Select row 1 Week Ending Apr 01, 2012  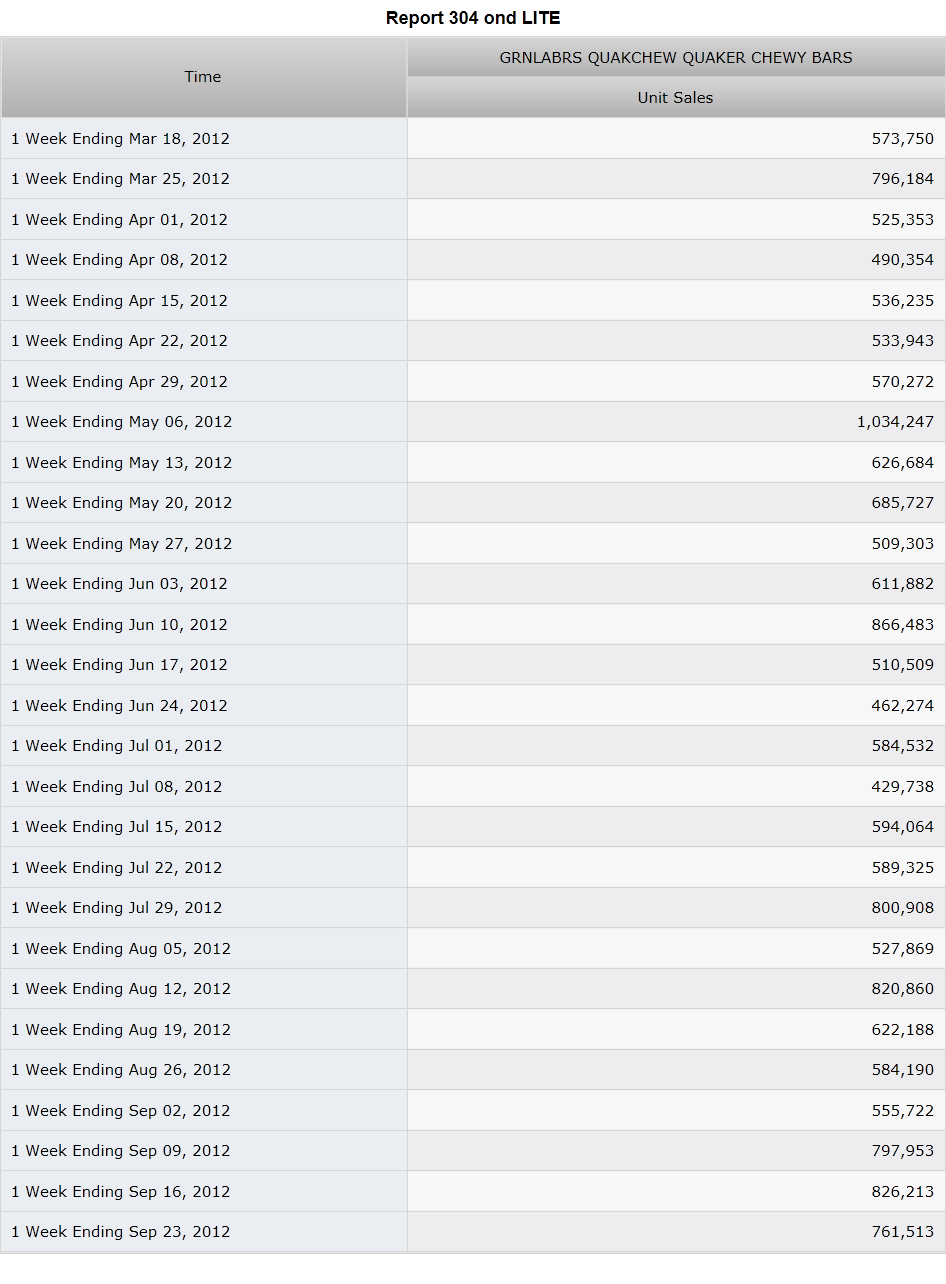(473, 220)
